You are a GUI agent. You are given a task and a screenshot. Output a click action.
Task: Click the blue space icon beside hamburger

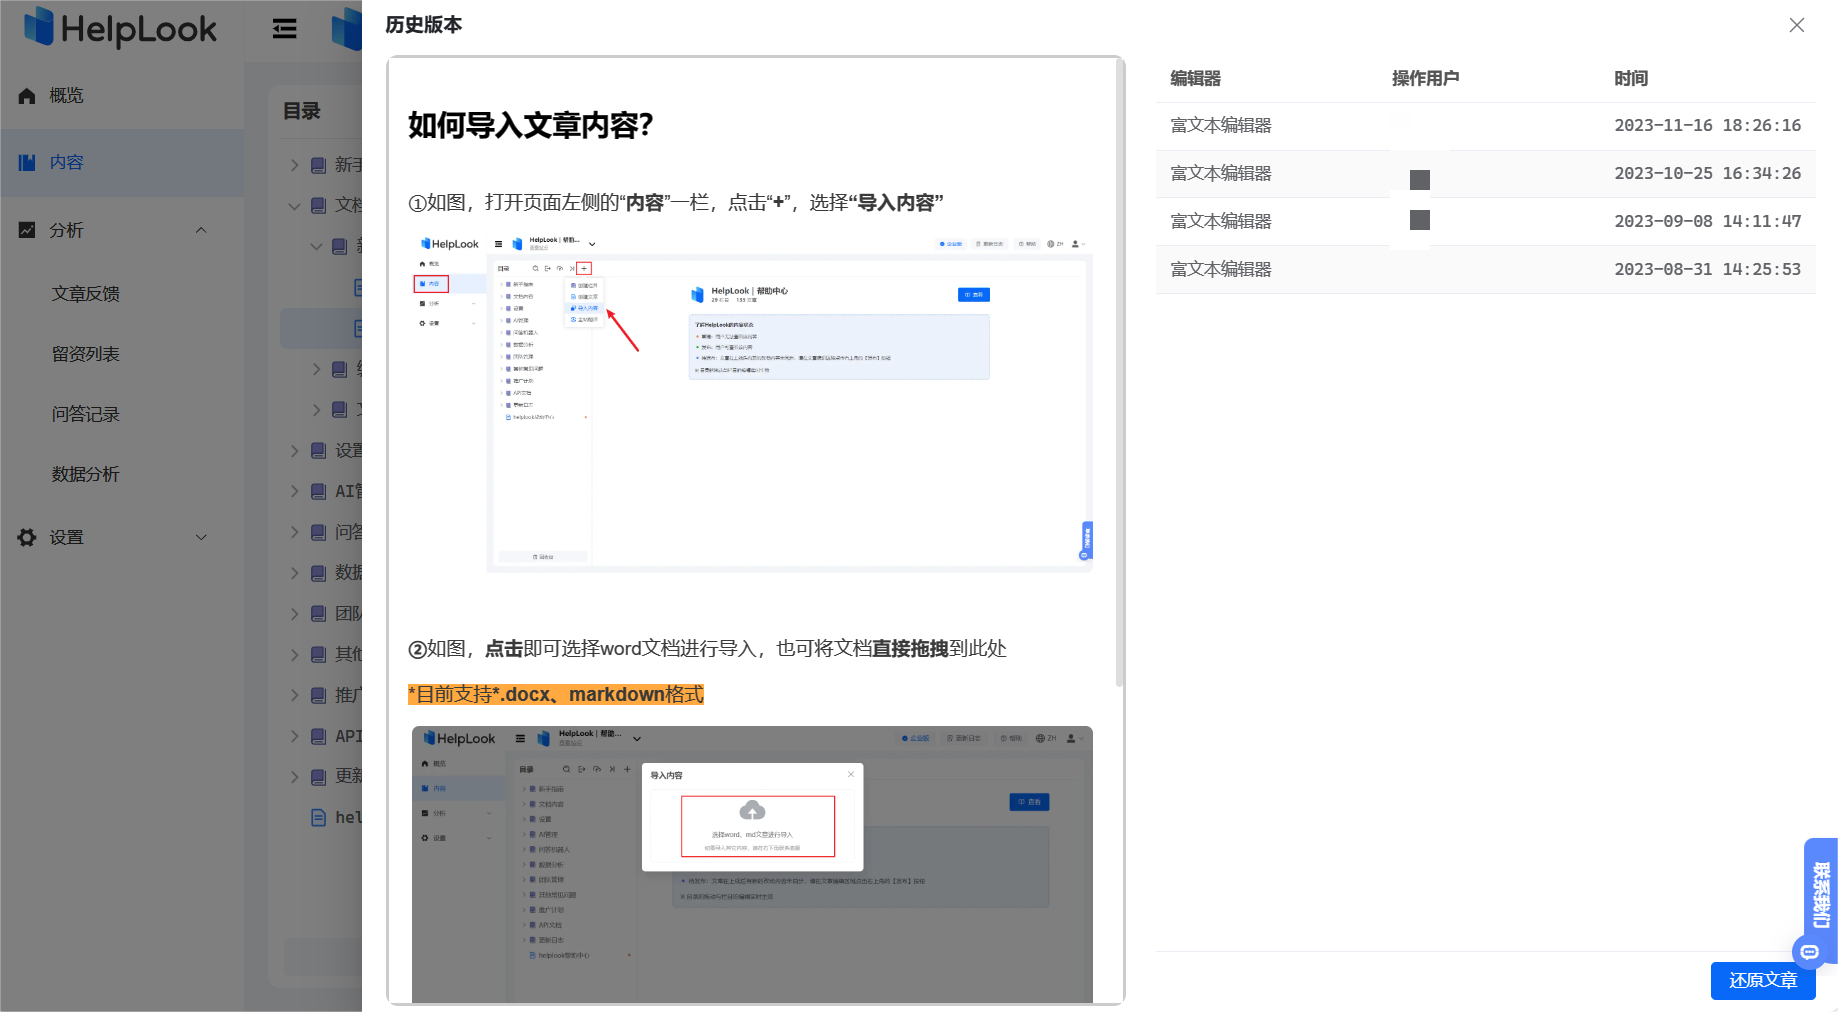(x=345, y=29)
